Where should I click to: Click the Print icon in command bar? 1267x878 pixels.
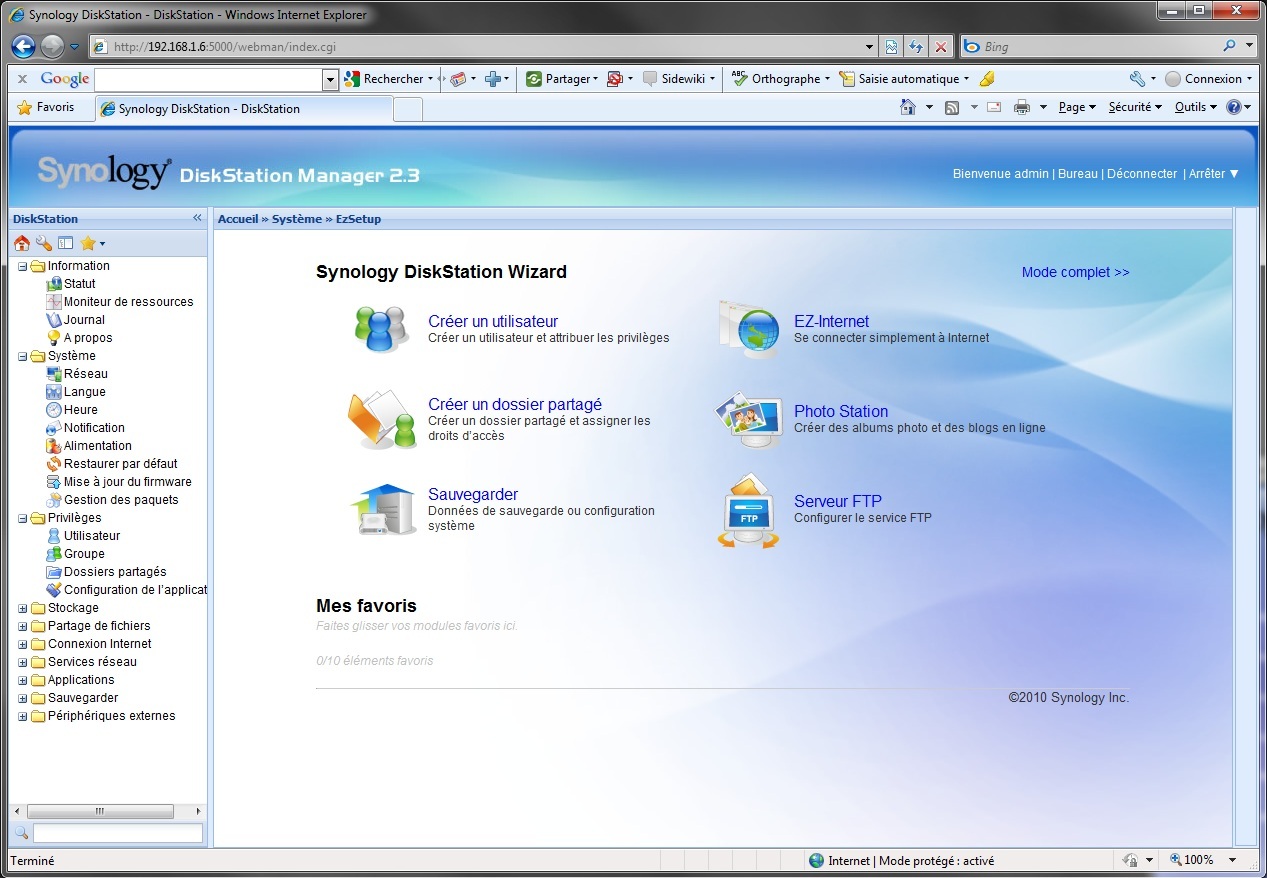click(x=1022, y=107)
